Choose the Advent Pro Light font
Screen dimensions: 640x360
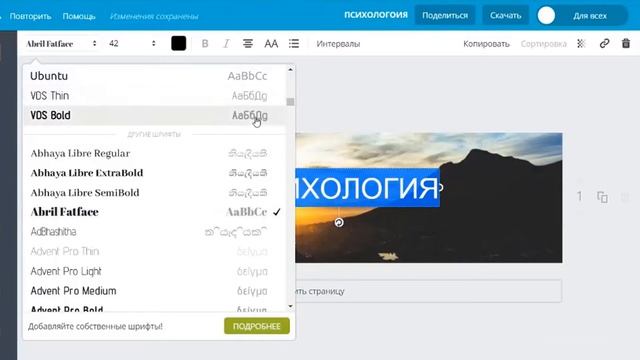[x=154, y=271]
